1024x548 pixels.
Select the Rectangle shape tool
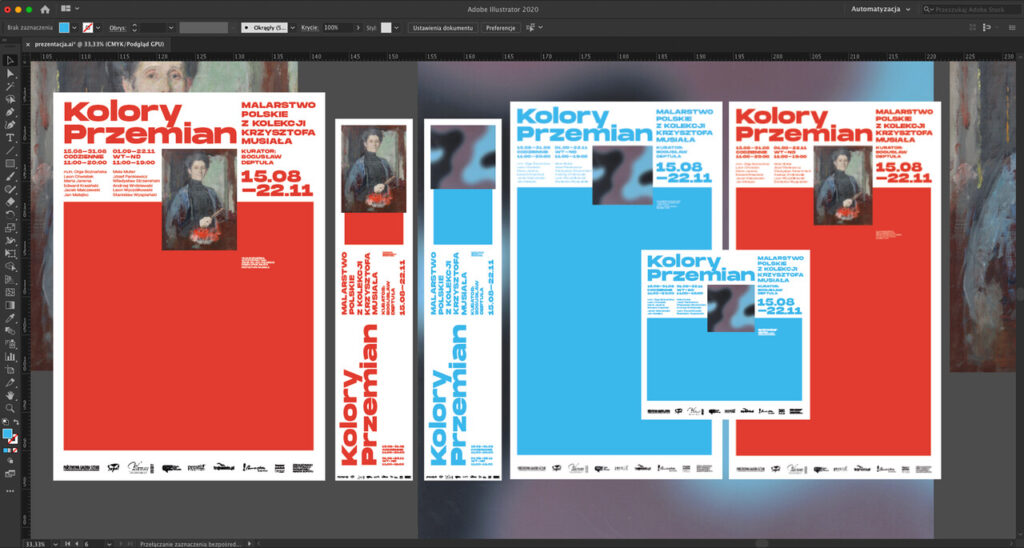(x=11, y=163)
